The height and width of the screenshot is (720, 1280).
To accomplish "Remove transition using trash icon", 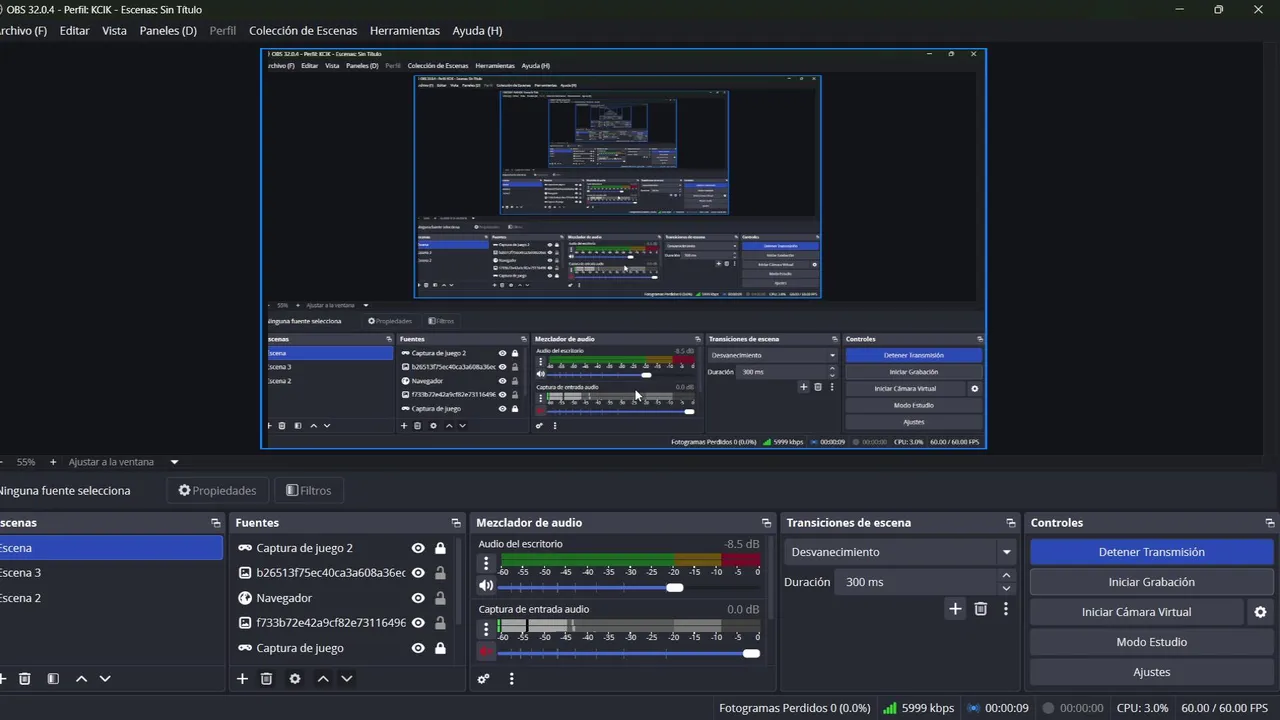I will coord(981,609).
